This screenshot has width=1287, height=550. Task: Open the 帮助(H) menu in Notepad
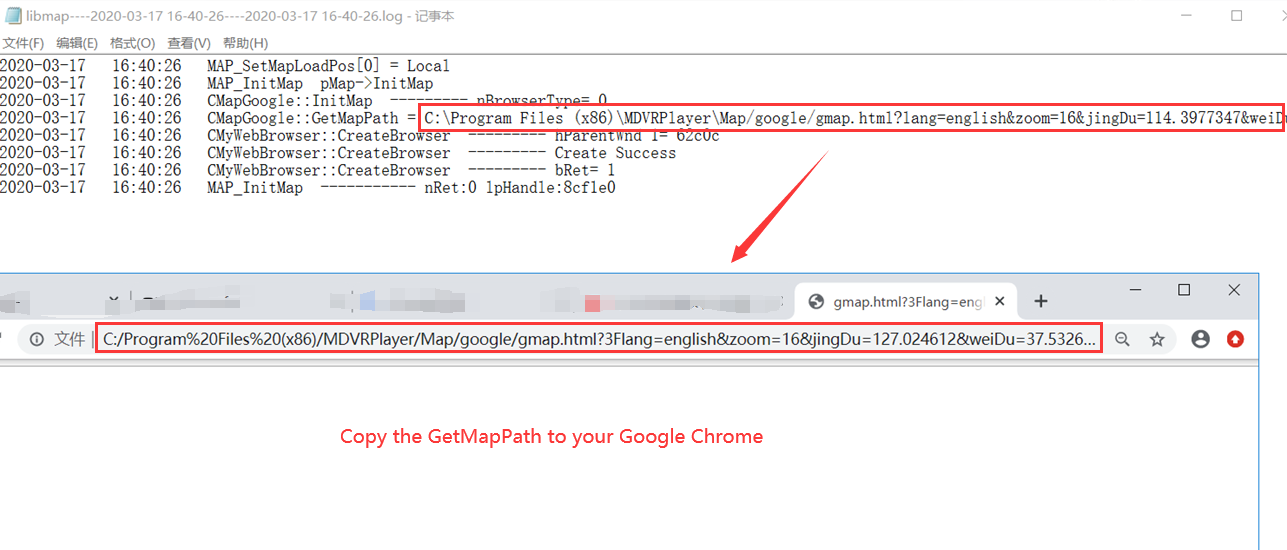[x=245, y=43]
